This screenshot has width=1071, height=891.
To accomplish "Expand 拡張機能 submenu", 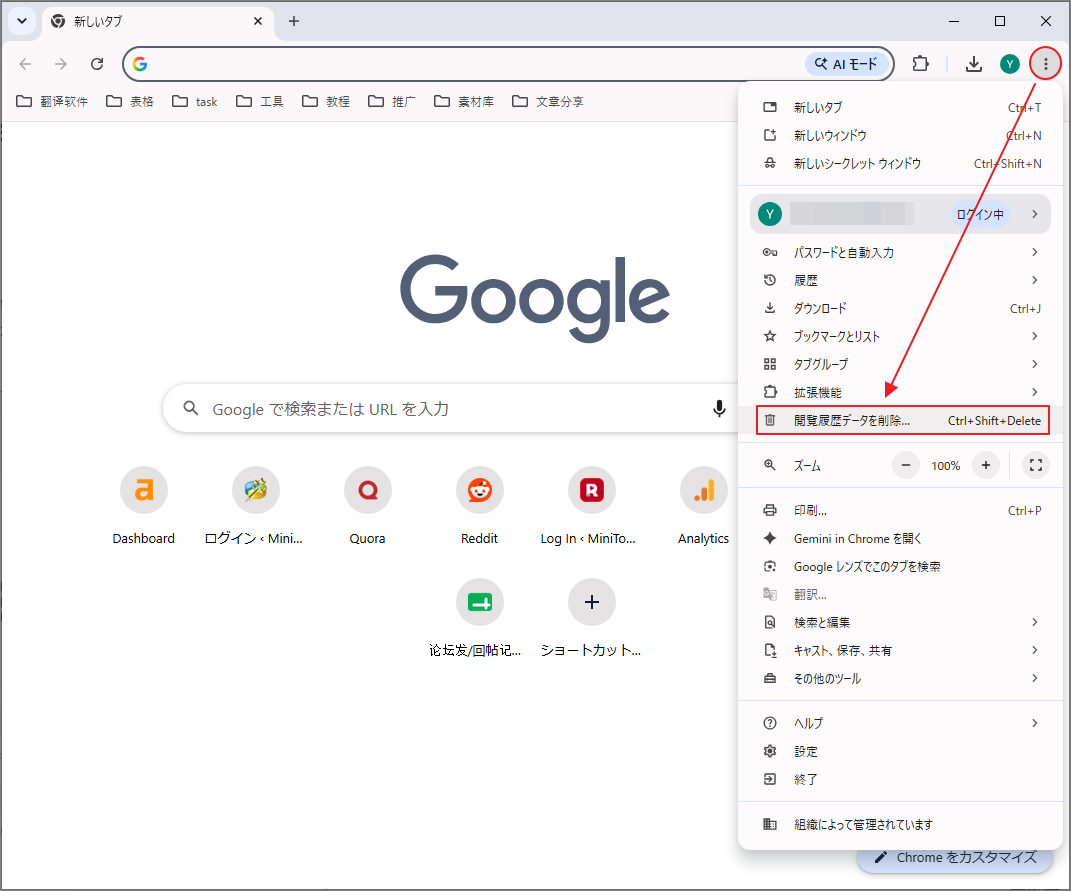I will click(901, 392).
